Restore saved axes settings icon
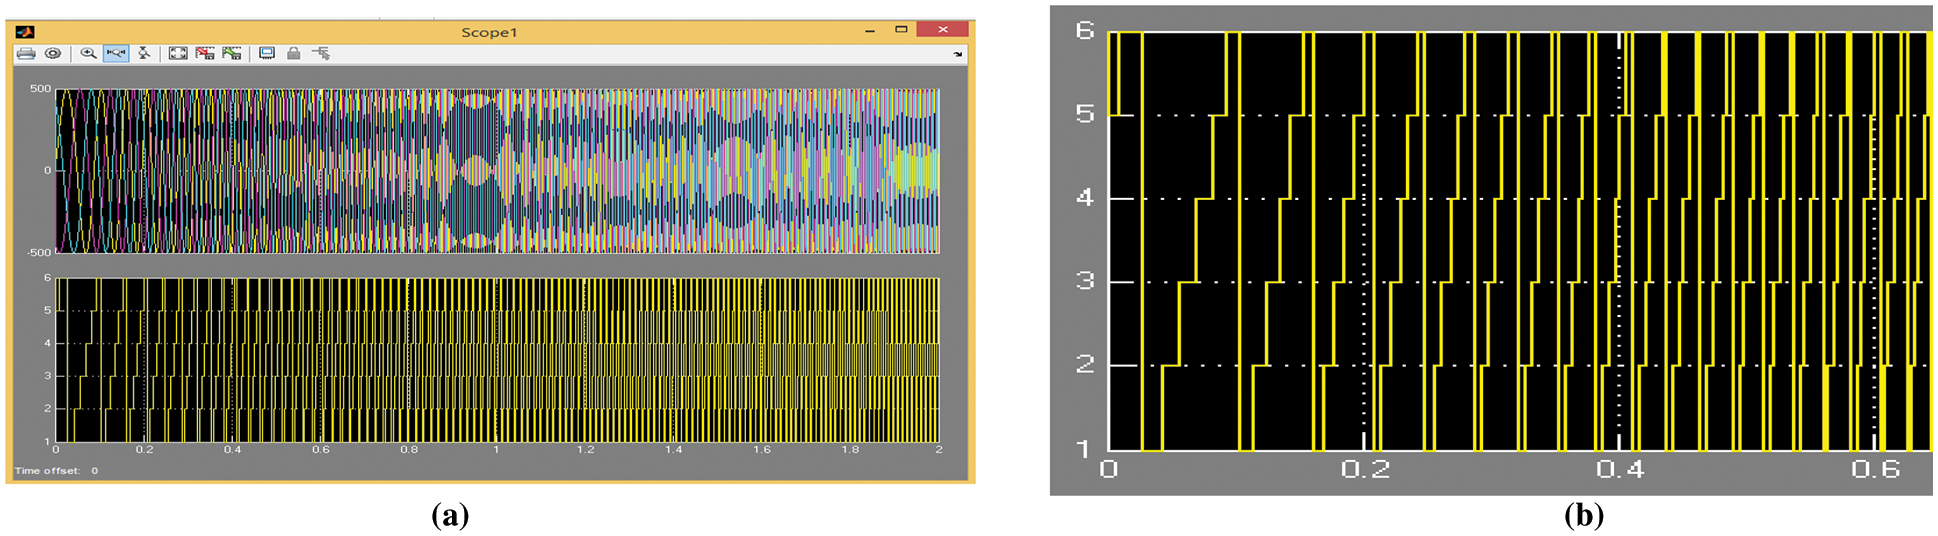 click(232, 54)
